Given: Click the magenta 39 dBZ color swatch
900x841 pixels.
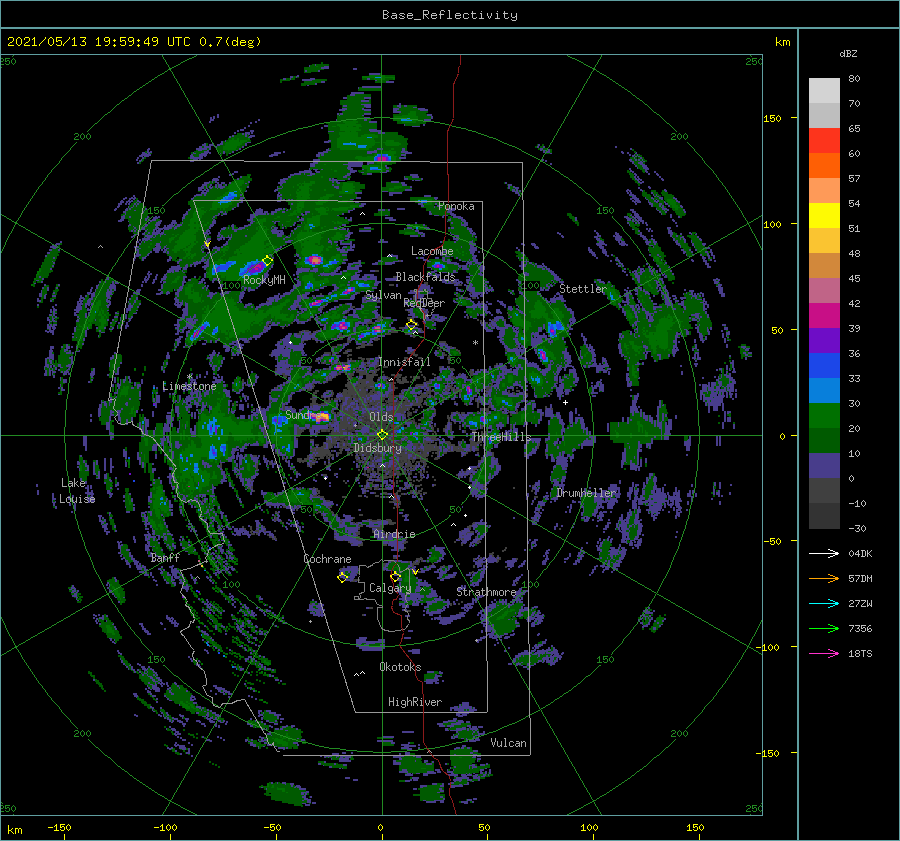Looking at the screenshot, I should [x=824, y=316].
